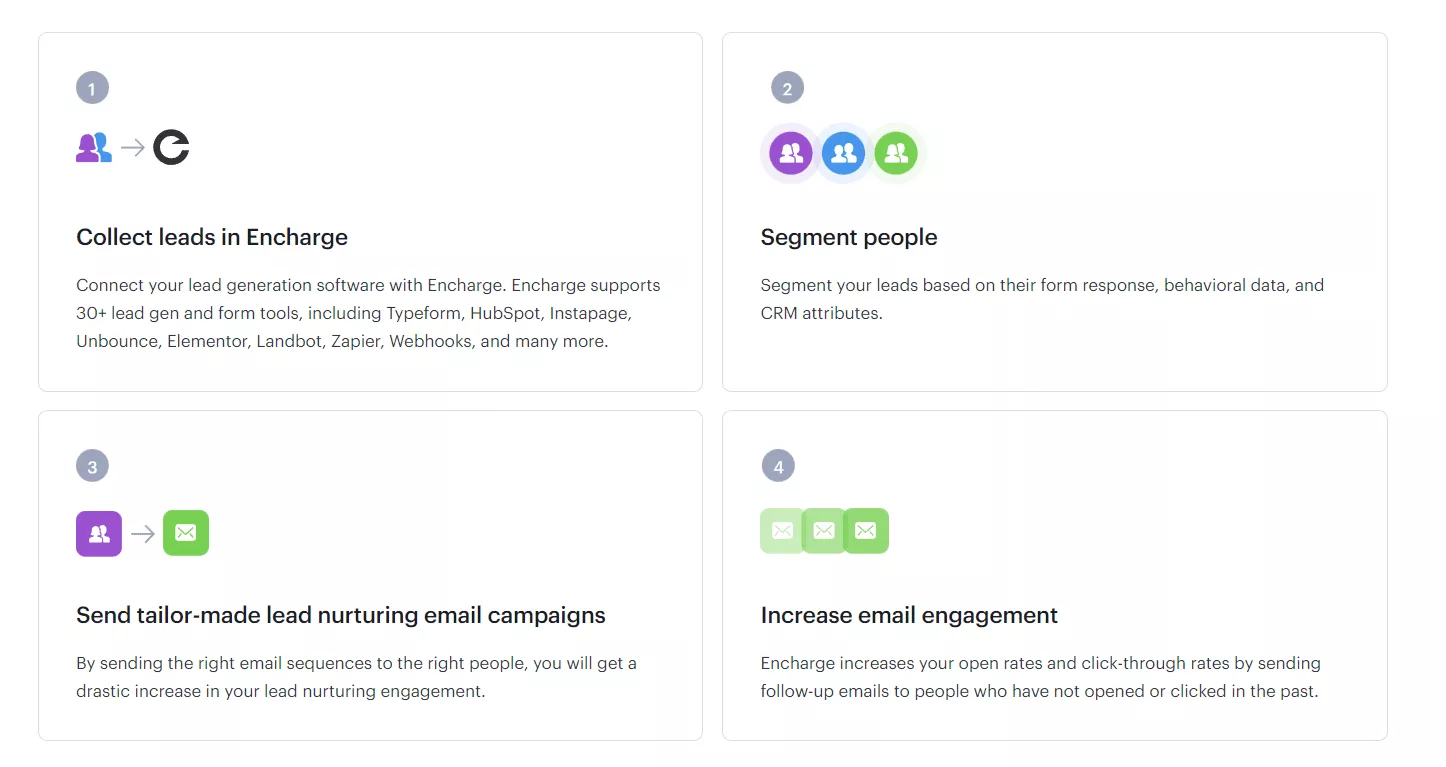The height and width of the screenshot is (767, 1446).
Task: Click the black Encharge logo icon
Action: pyautogui.click(x=171, y=148)
